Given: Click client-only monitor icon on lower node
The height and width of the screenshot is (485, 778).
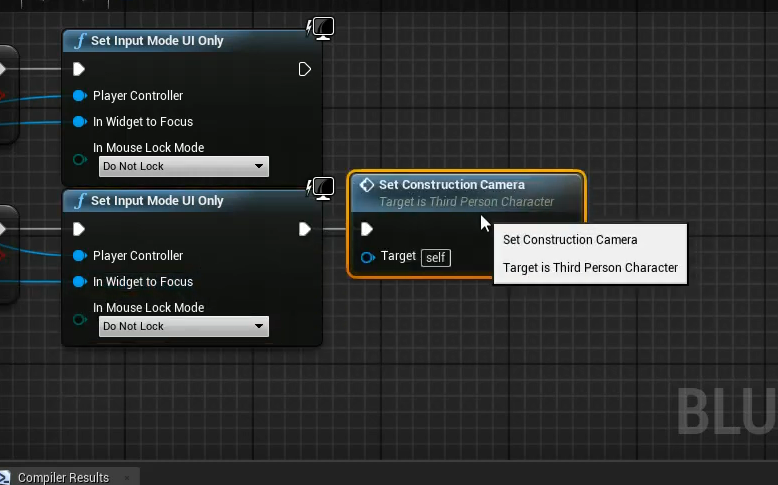Looking at the screenshot, I should pos(321,188).
